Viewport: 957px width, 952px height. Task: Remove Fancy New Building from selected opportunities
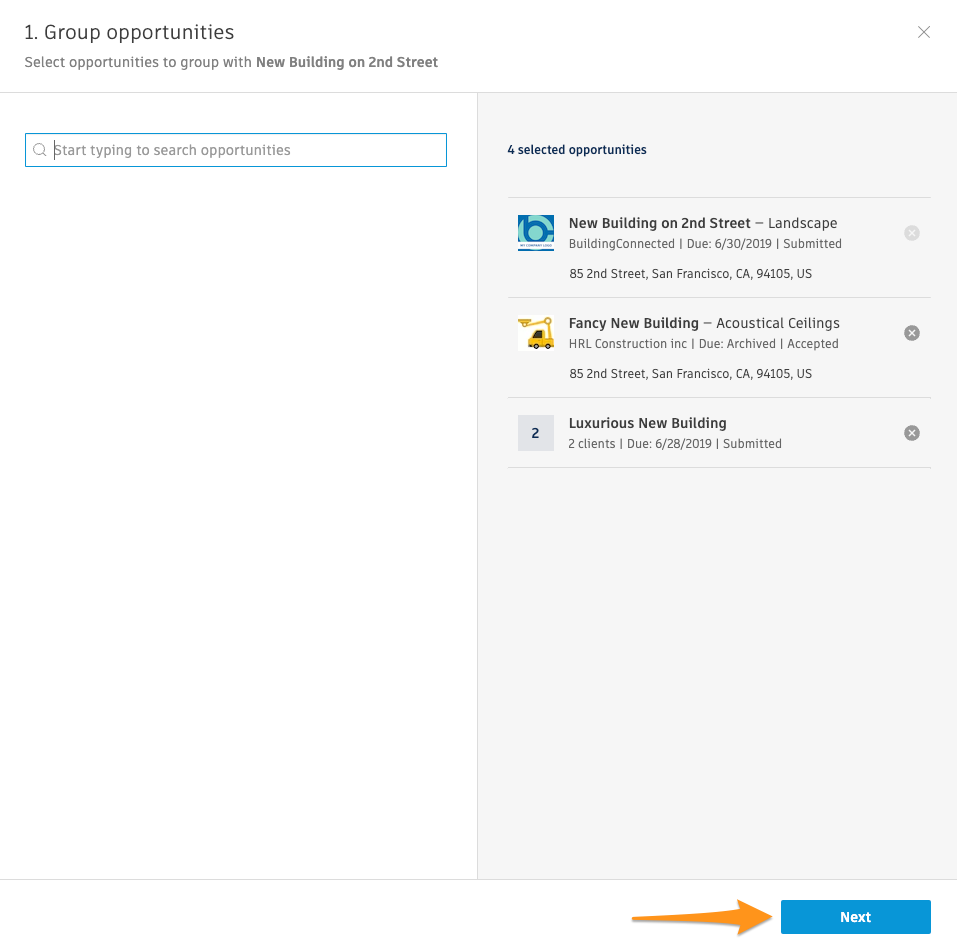point(912,333)
